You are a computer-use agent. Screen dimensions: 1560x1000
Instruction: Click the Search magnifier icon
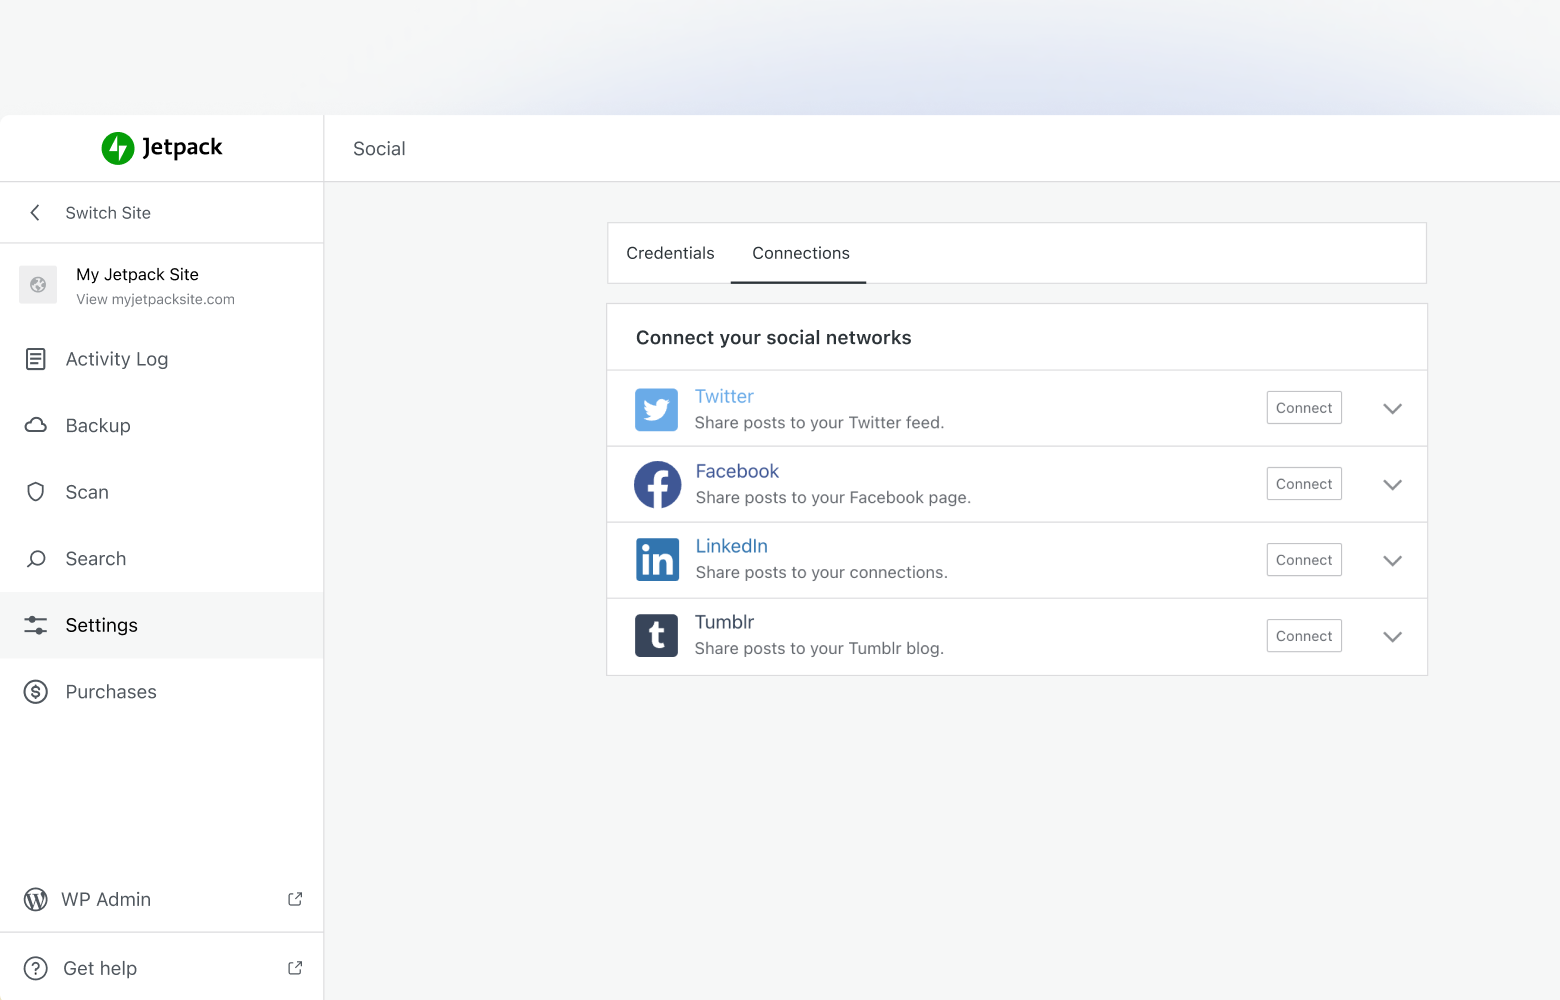click(36, 558)
